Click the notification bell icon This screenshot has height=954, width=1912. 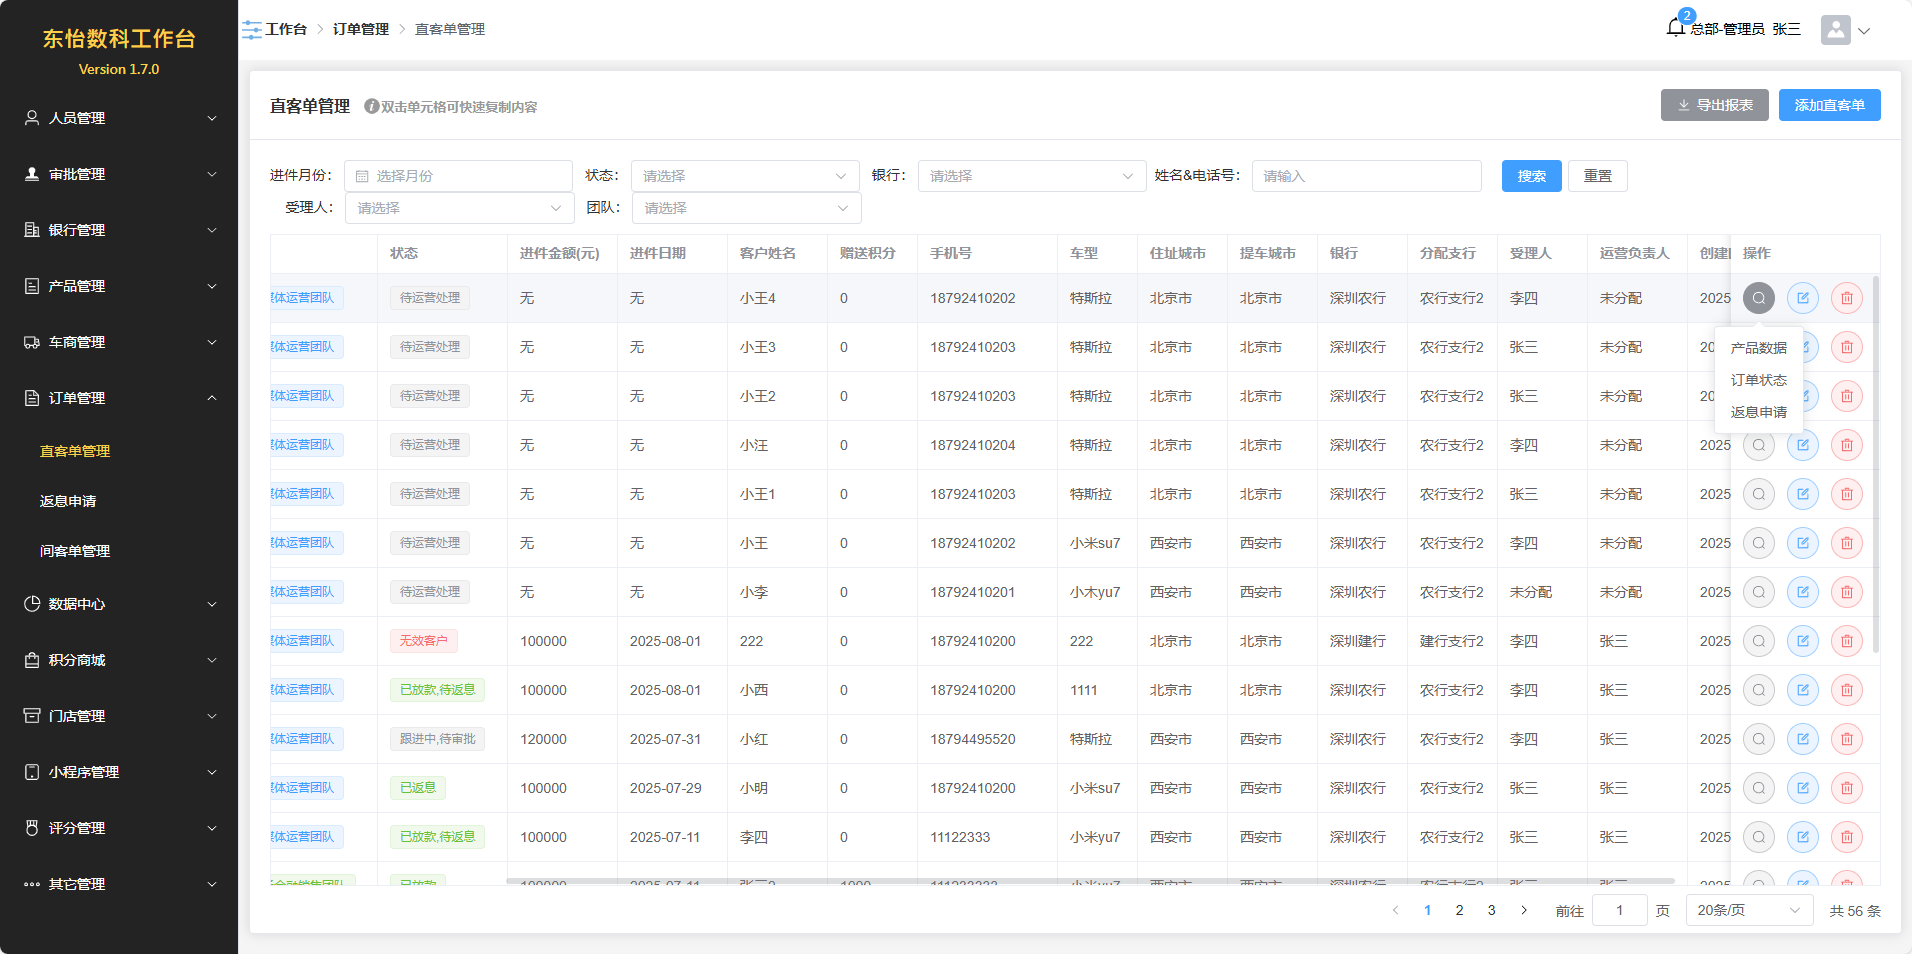(x=1676, y=28)
